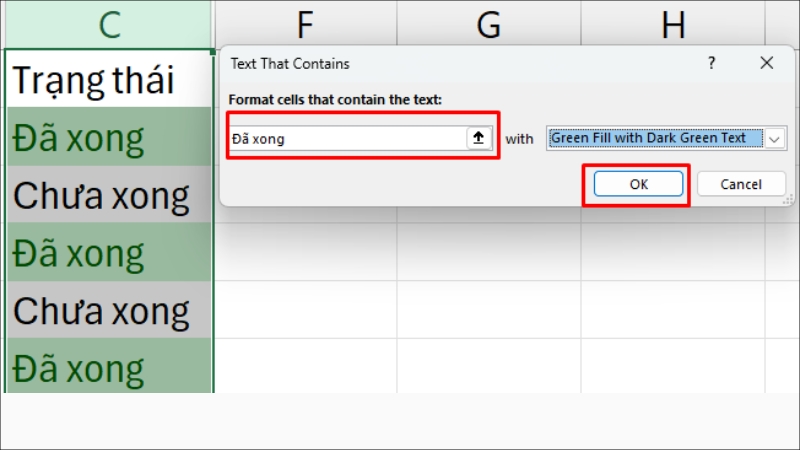
Task: Click the text field containing Đã xong
Action: 346,139
